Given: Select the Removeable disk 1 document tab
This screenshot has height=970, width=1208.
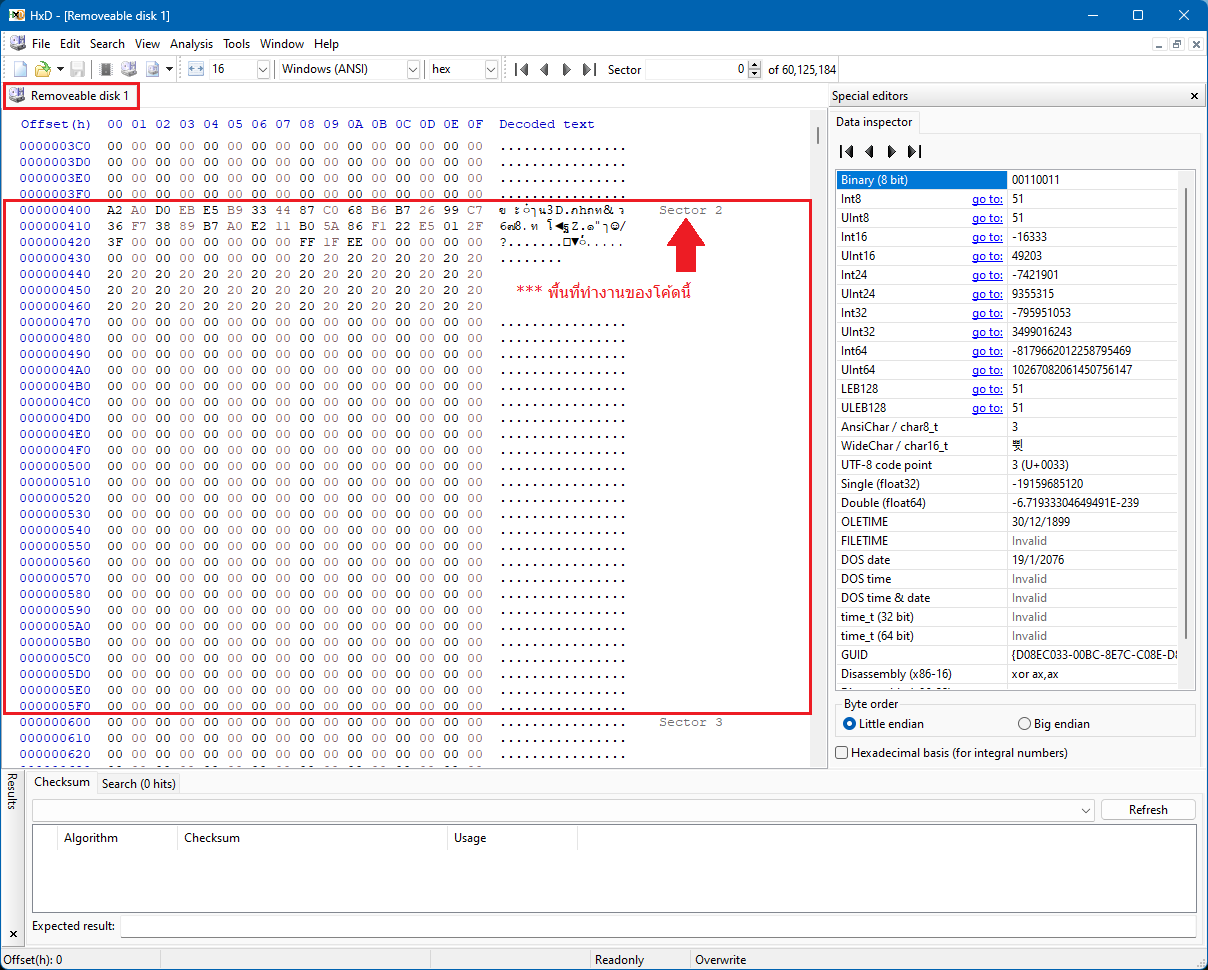Looking at the screenshot, I should coord(70,96).
